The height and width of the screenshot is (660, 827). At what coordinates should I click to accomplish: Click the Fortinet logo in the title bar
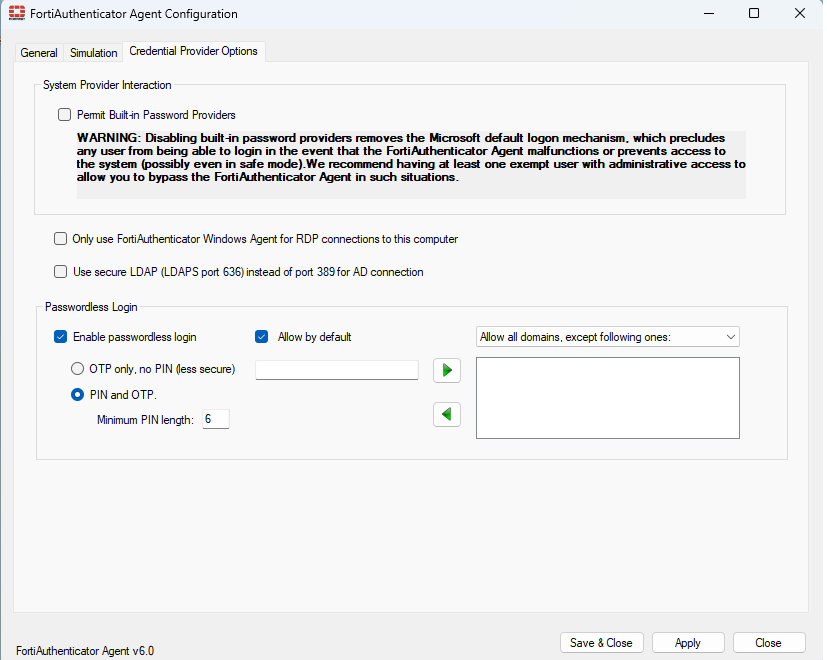click(14, 14)
